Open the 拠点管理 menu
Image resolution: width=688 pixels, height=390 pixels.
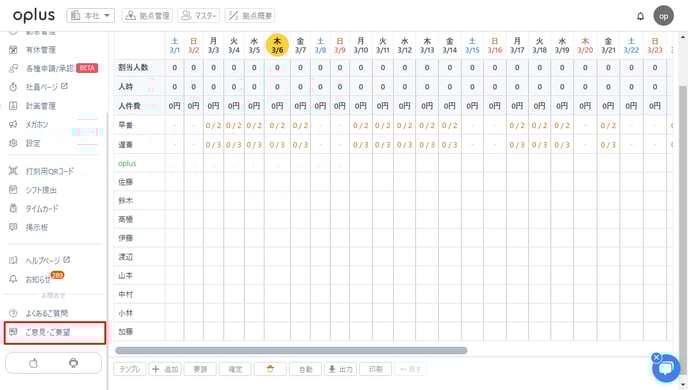[x=147, y=15]
